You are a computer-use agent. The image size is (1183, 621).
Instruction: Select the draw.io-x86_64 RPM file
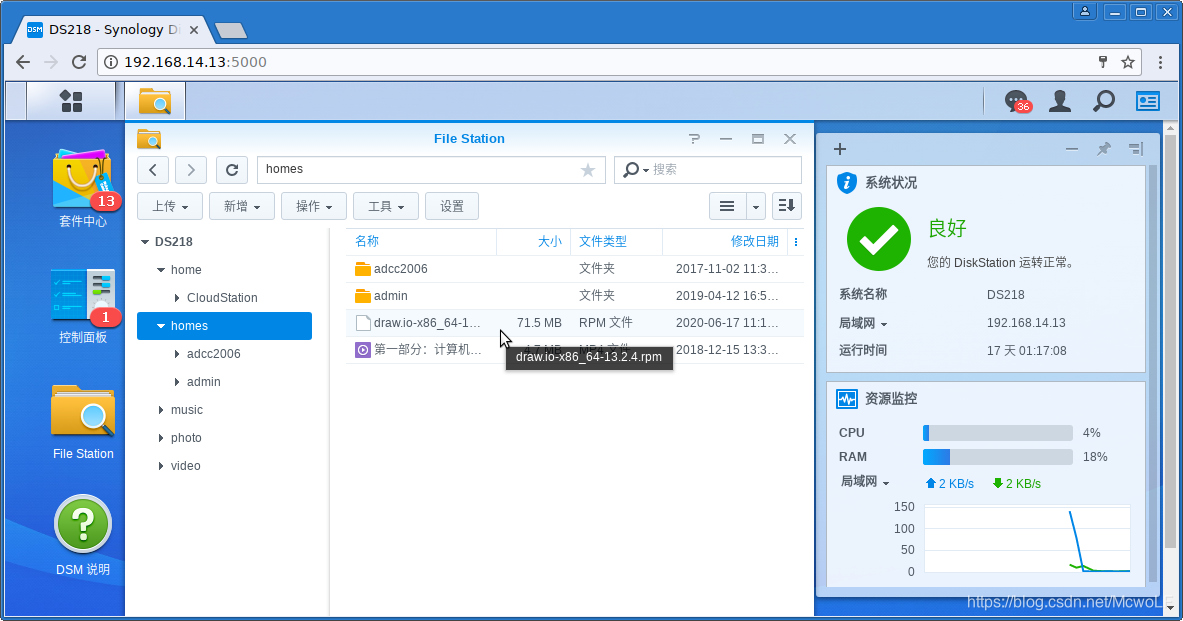pos(575,323)
